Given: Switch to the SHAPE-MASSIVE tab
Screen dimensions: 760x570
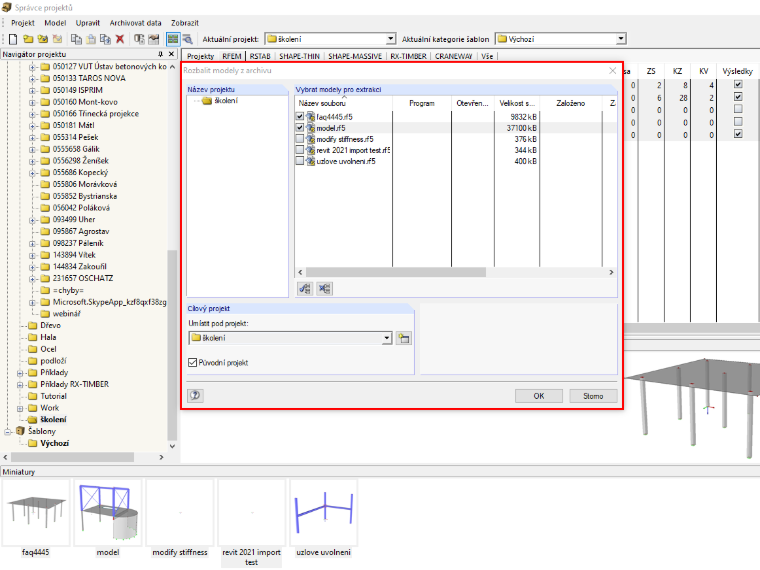Looking at the screenshot, I should (355, 56).
